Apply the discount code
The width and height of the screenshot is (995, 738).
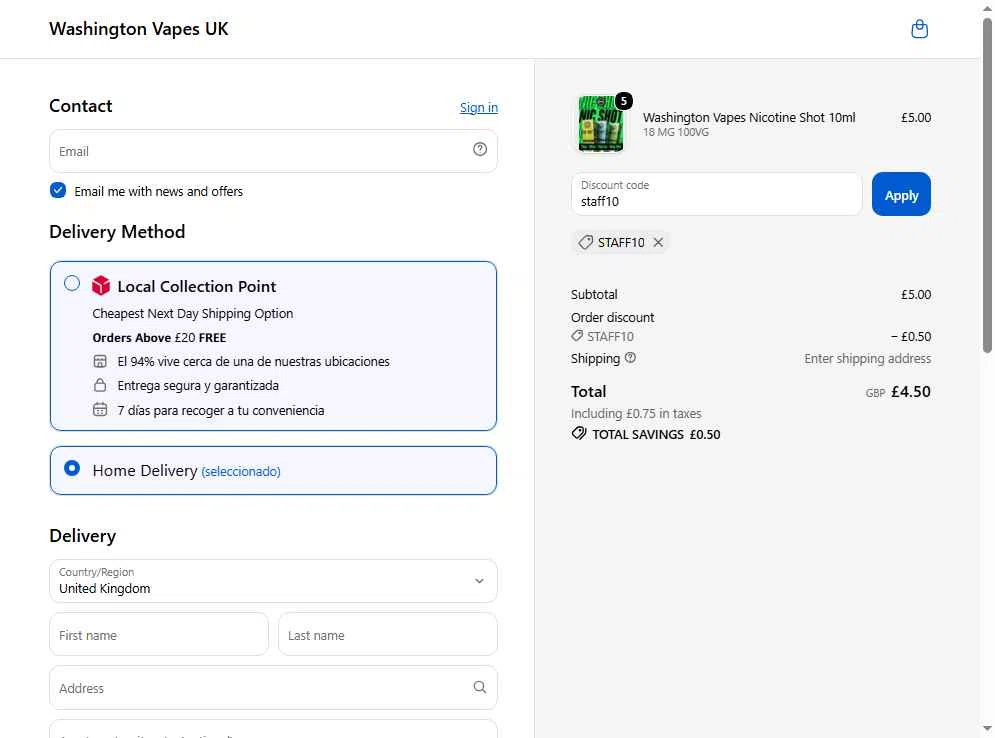[901, 194]
